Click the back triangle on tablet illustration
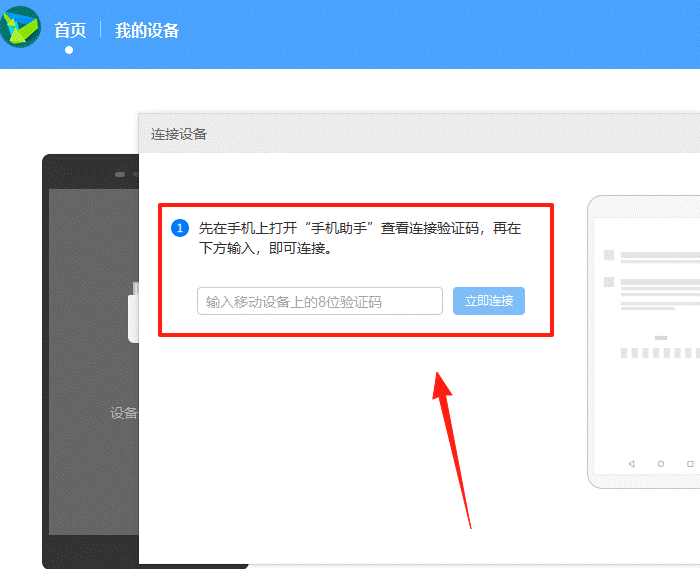700x569 pixels. coord(631,464)
